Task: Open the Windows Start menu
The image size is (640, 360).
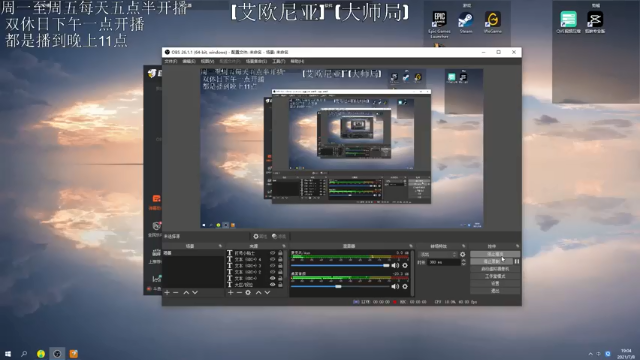Action: [8, 353]
